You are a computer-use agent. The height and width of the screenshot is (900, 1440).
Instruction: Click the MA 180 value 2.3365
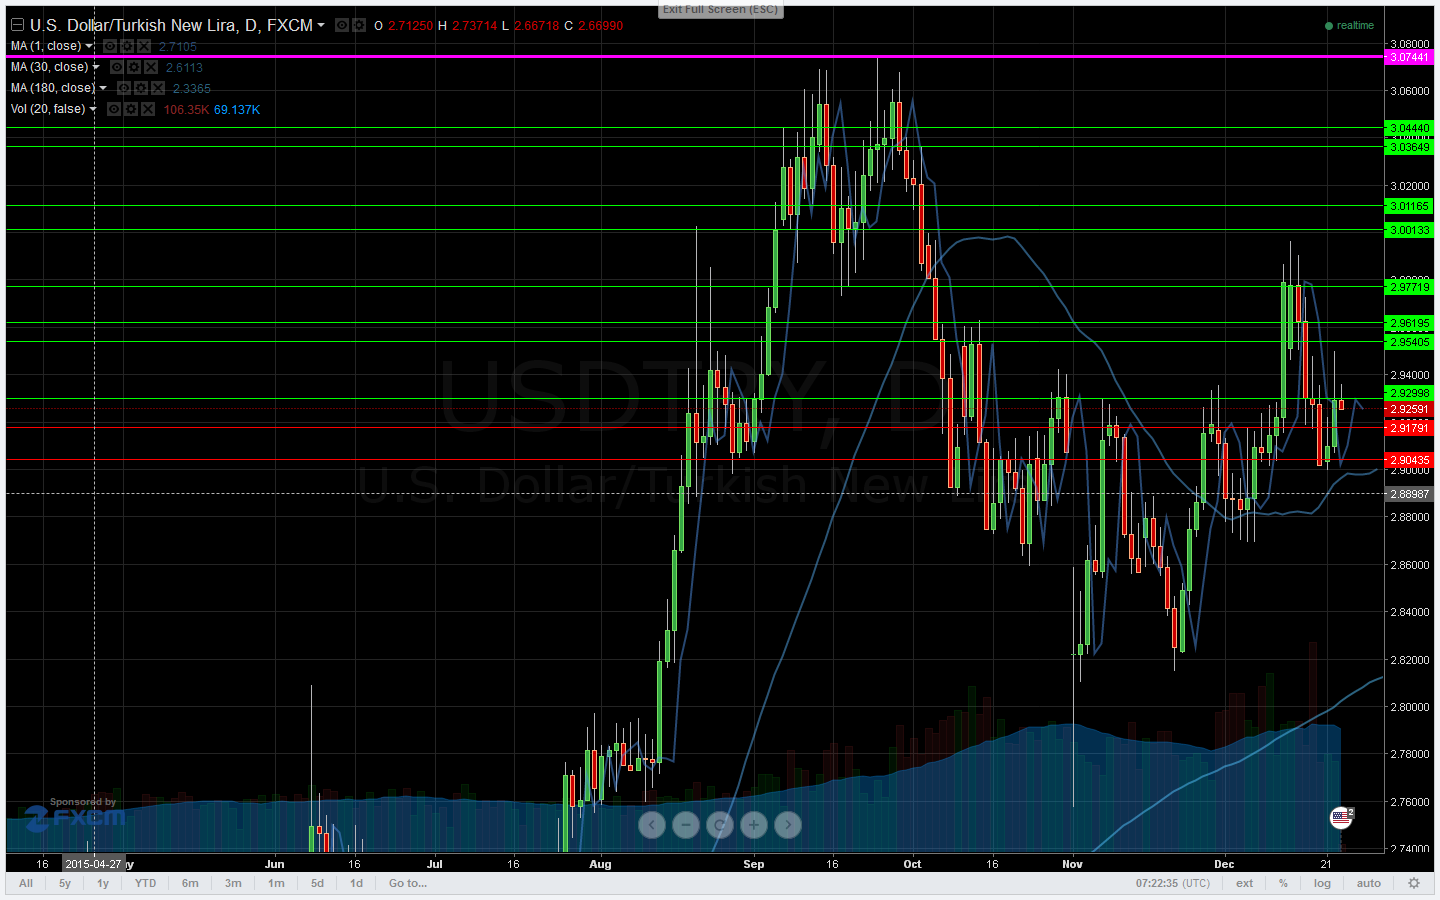tap(191, 89)
